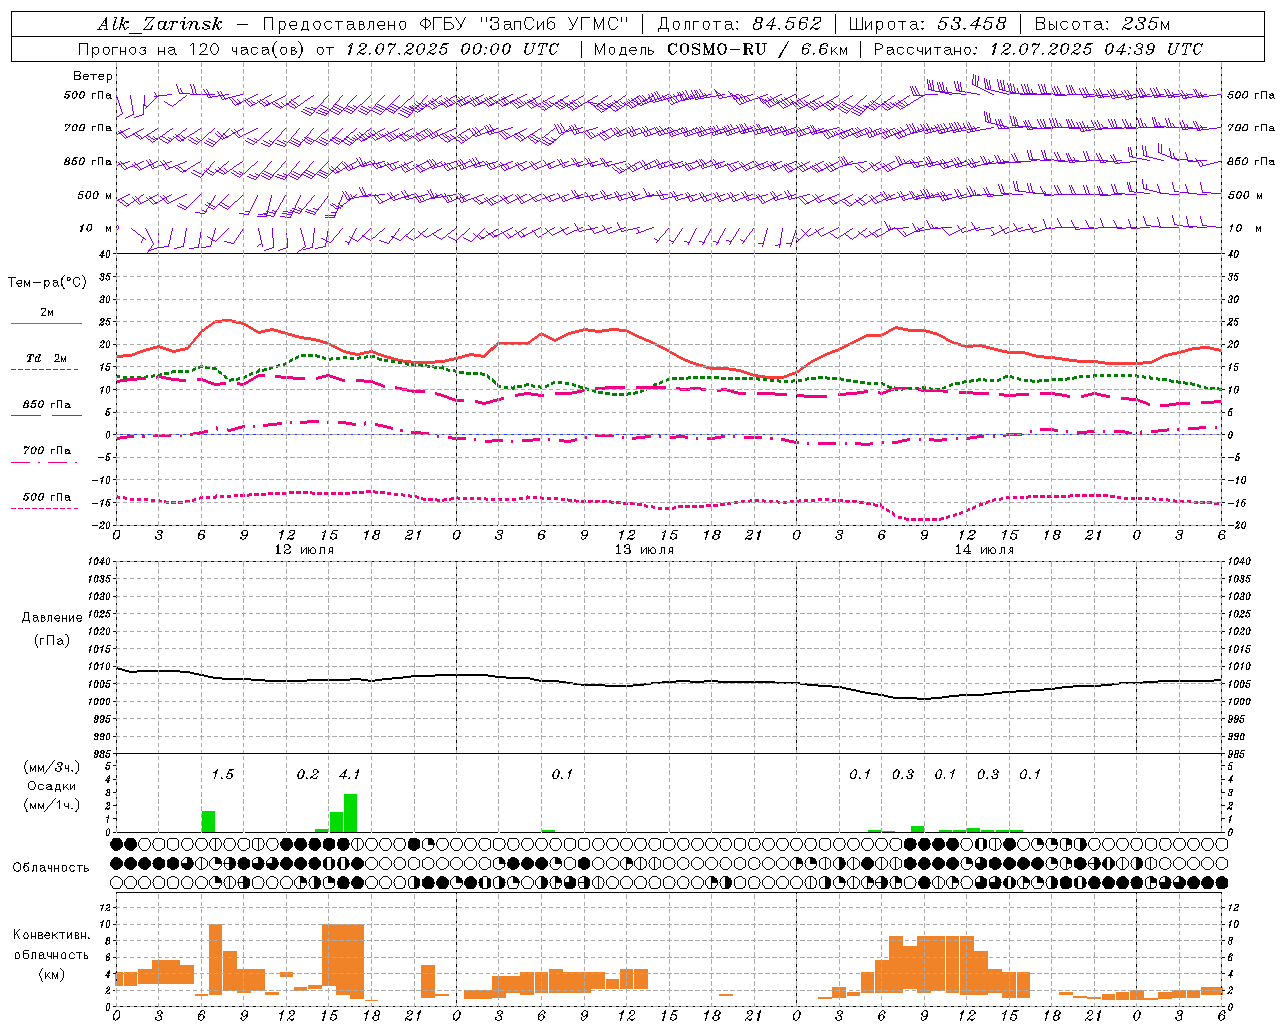
Task: Click the 'Конвективн.' convective cloud label
Action: (x=51, y=935)
